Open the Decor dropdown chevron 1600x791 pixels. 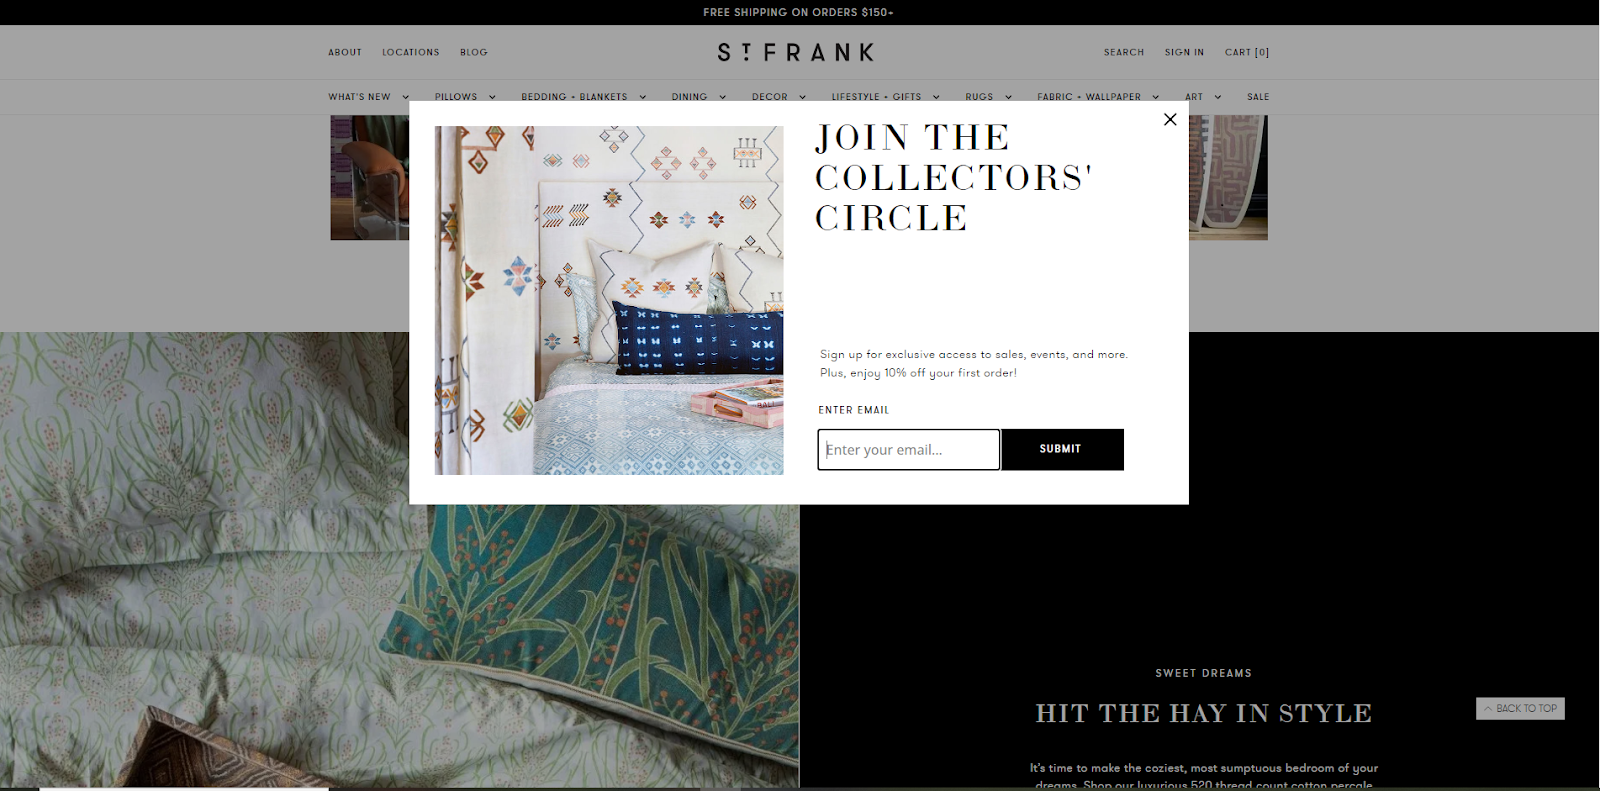pyautogui.click(x=802, y=97)
